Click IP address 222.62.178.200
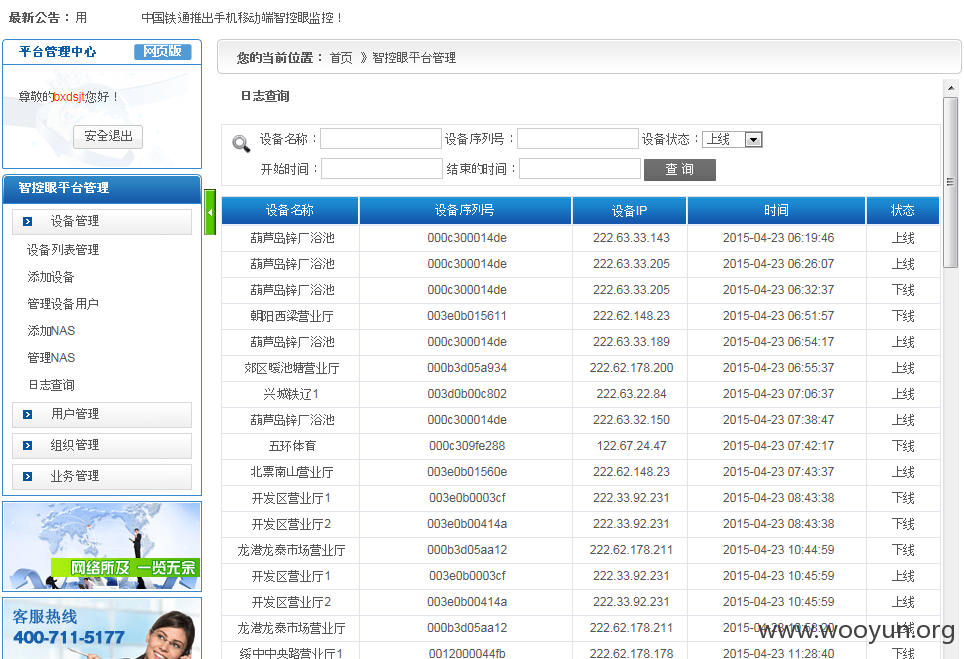Screen dimensions: 964x659 click(631, 368)
